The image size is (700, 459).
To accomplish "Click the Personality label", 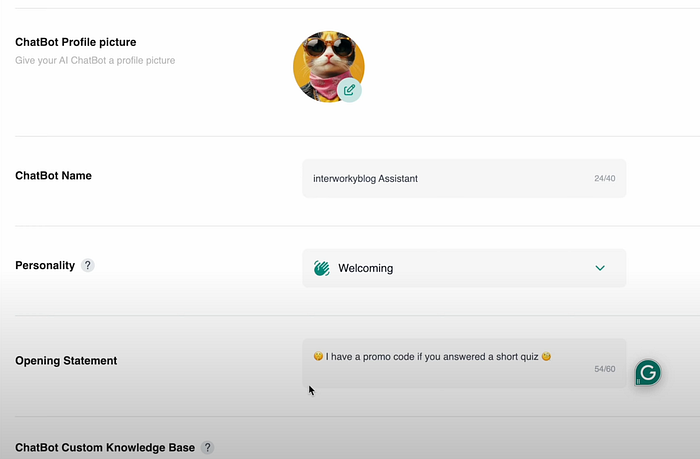I will (45, 265).
